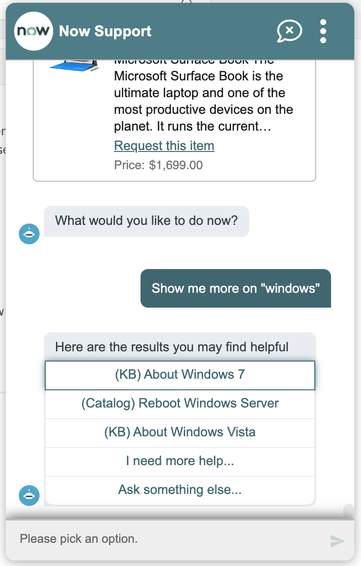The width and height of the screenshot is (361, 566).
Task: Click the chat scrollbar handle near the bottom
Action: click(x=349, y=510)
